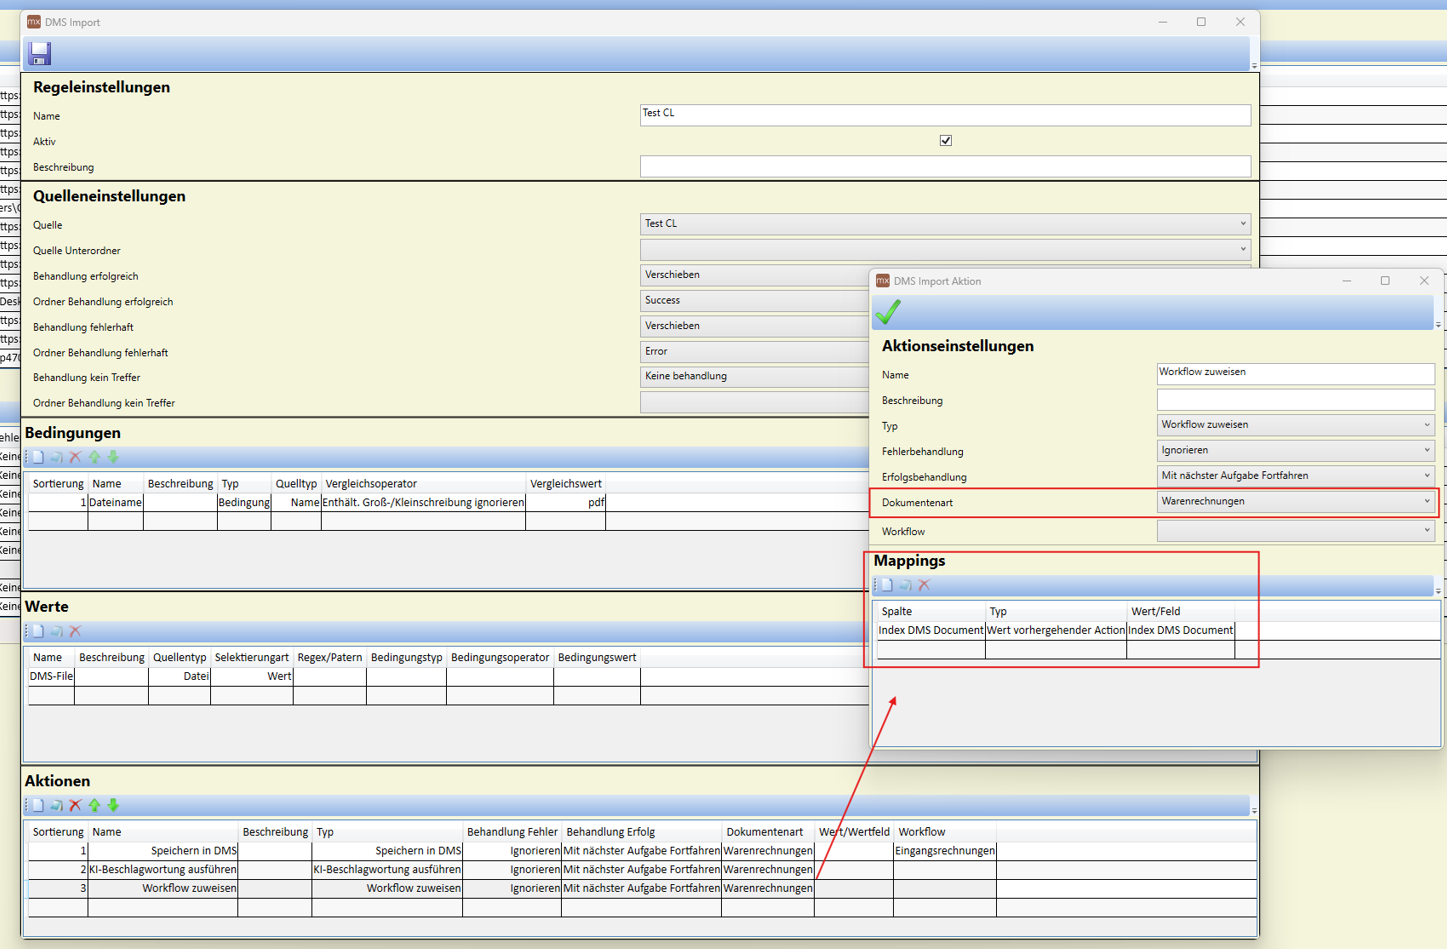Add a new action in Aktionen toolbar

[37, 805]
